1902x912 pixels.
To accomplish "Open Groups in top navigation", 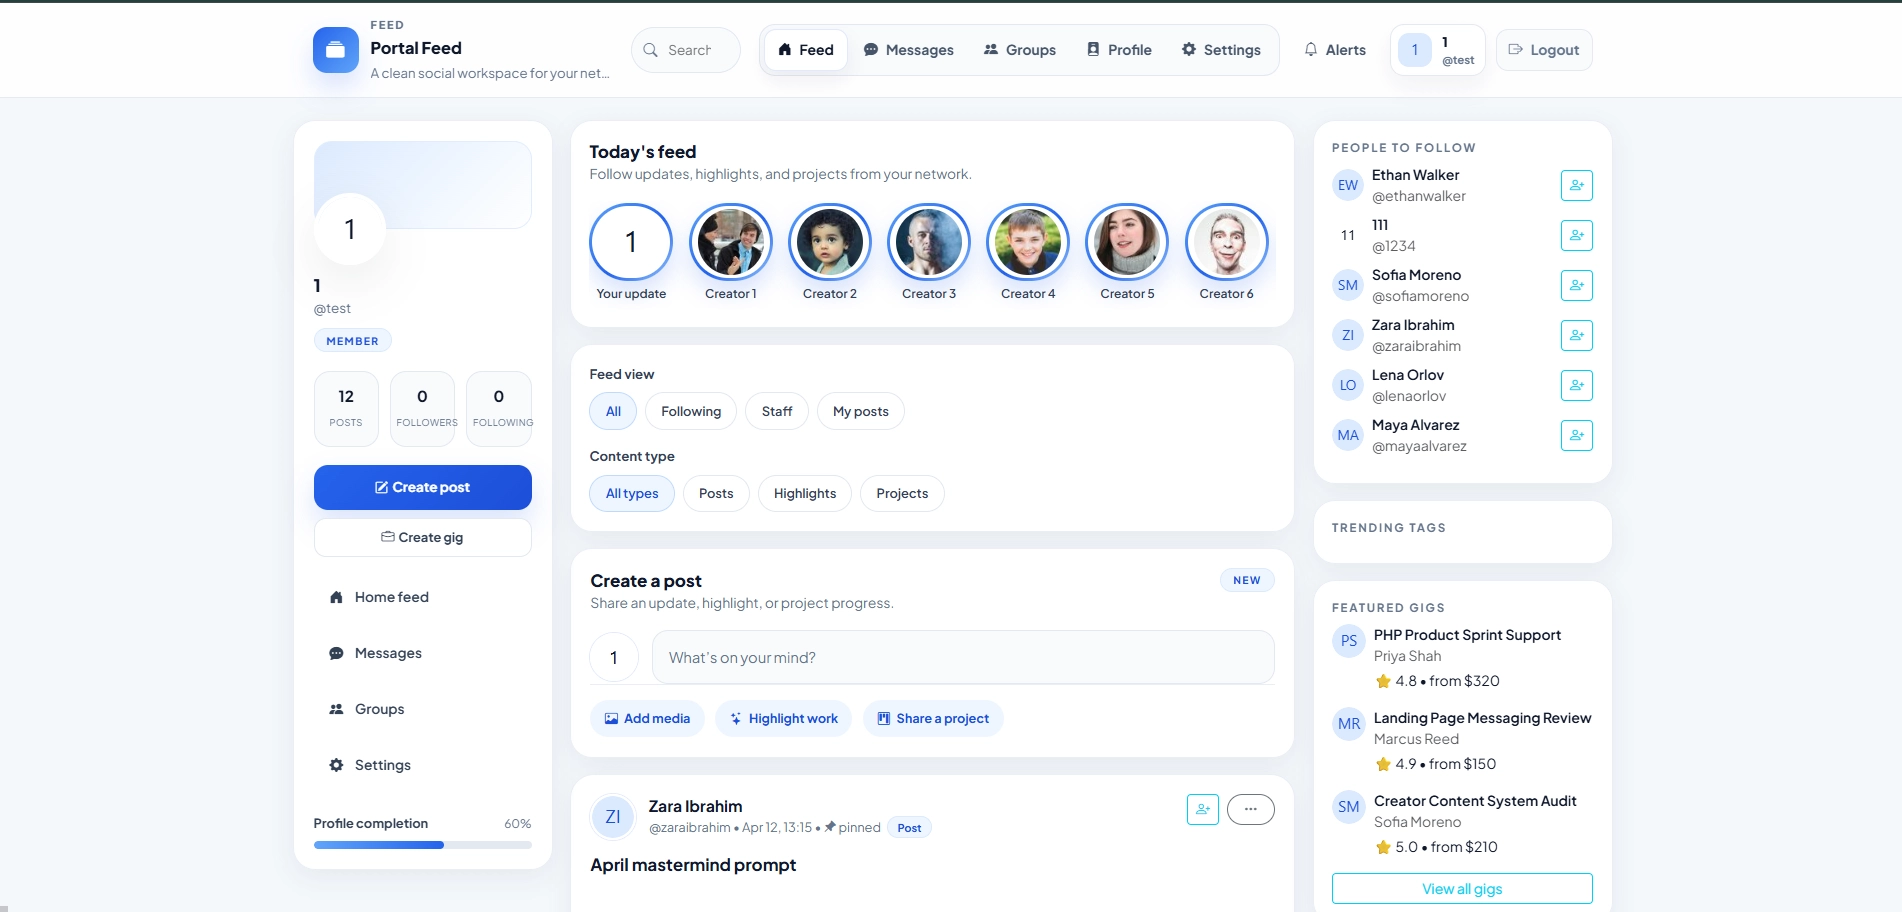I will [1020, 50].
